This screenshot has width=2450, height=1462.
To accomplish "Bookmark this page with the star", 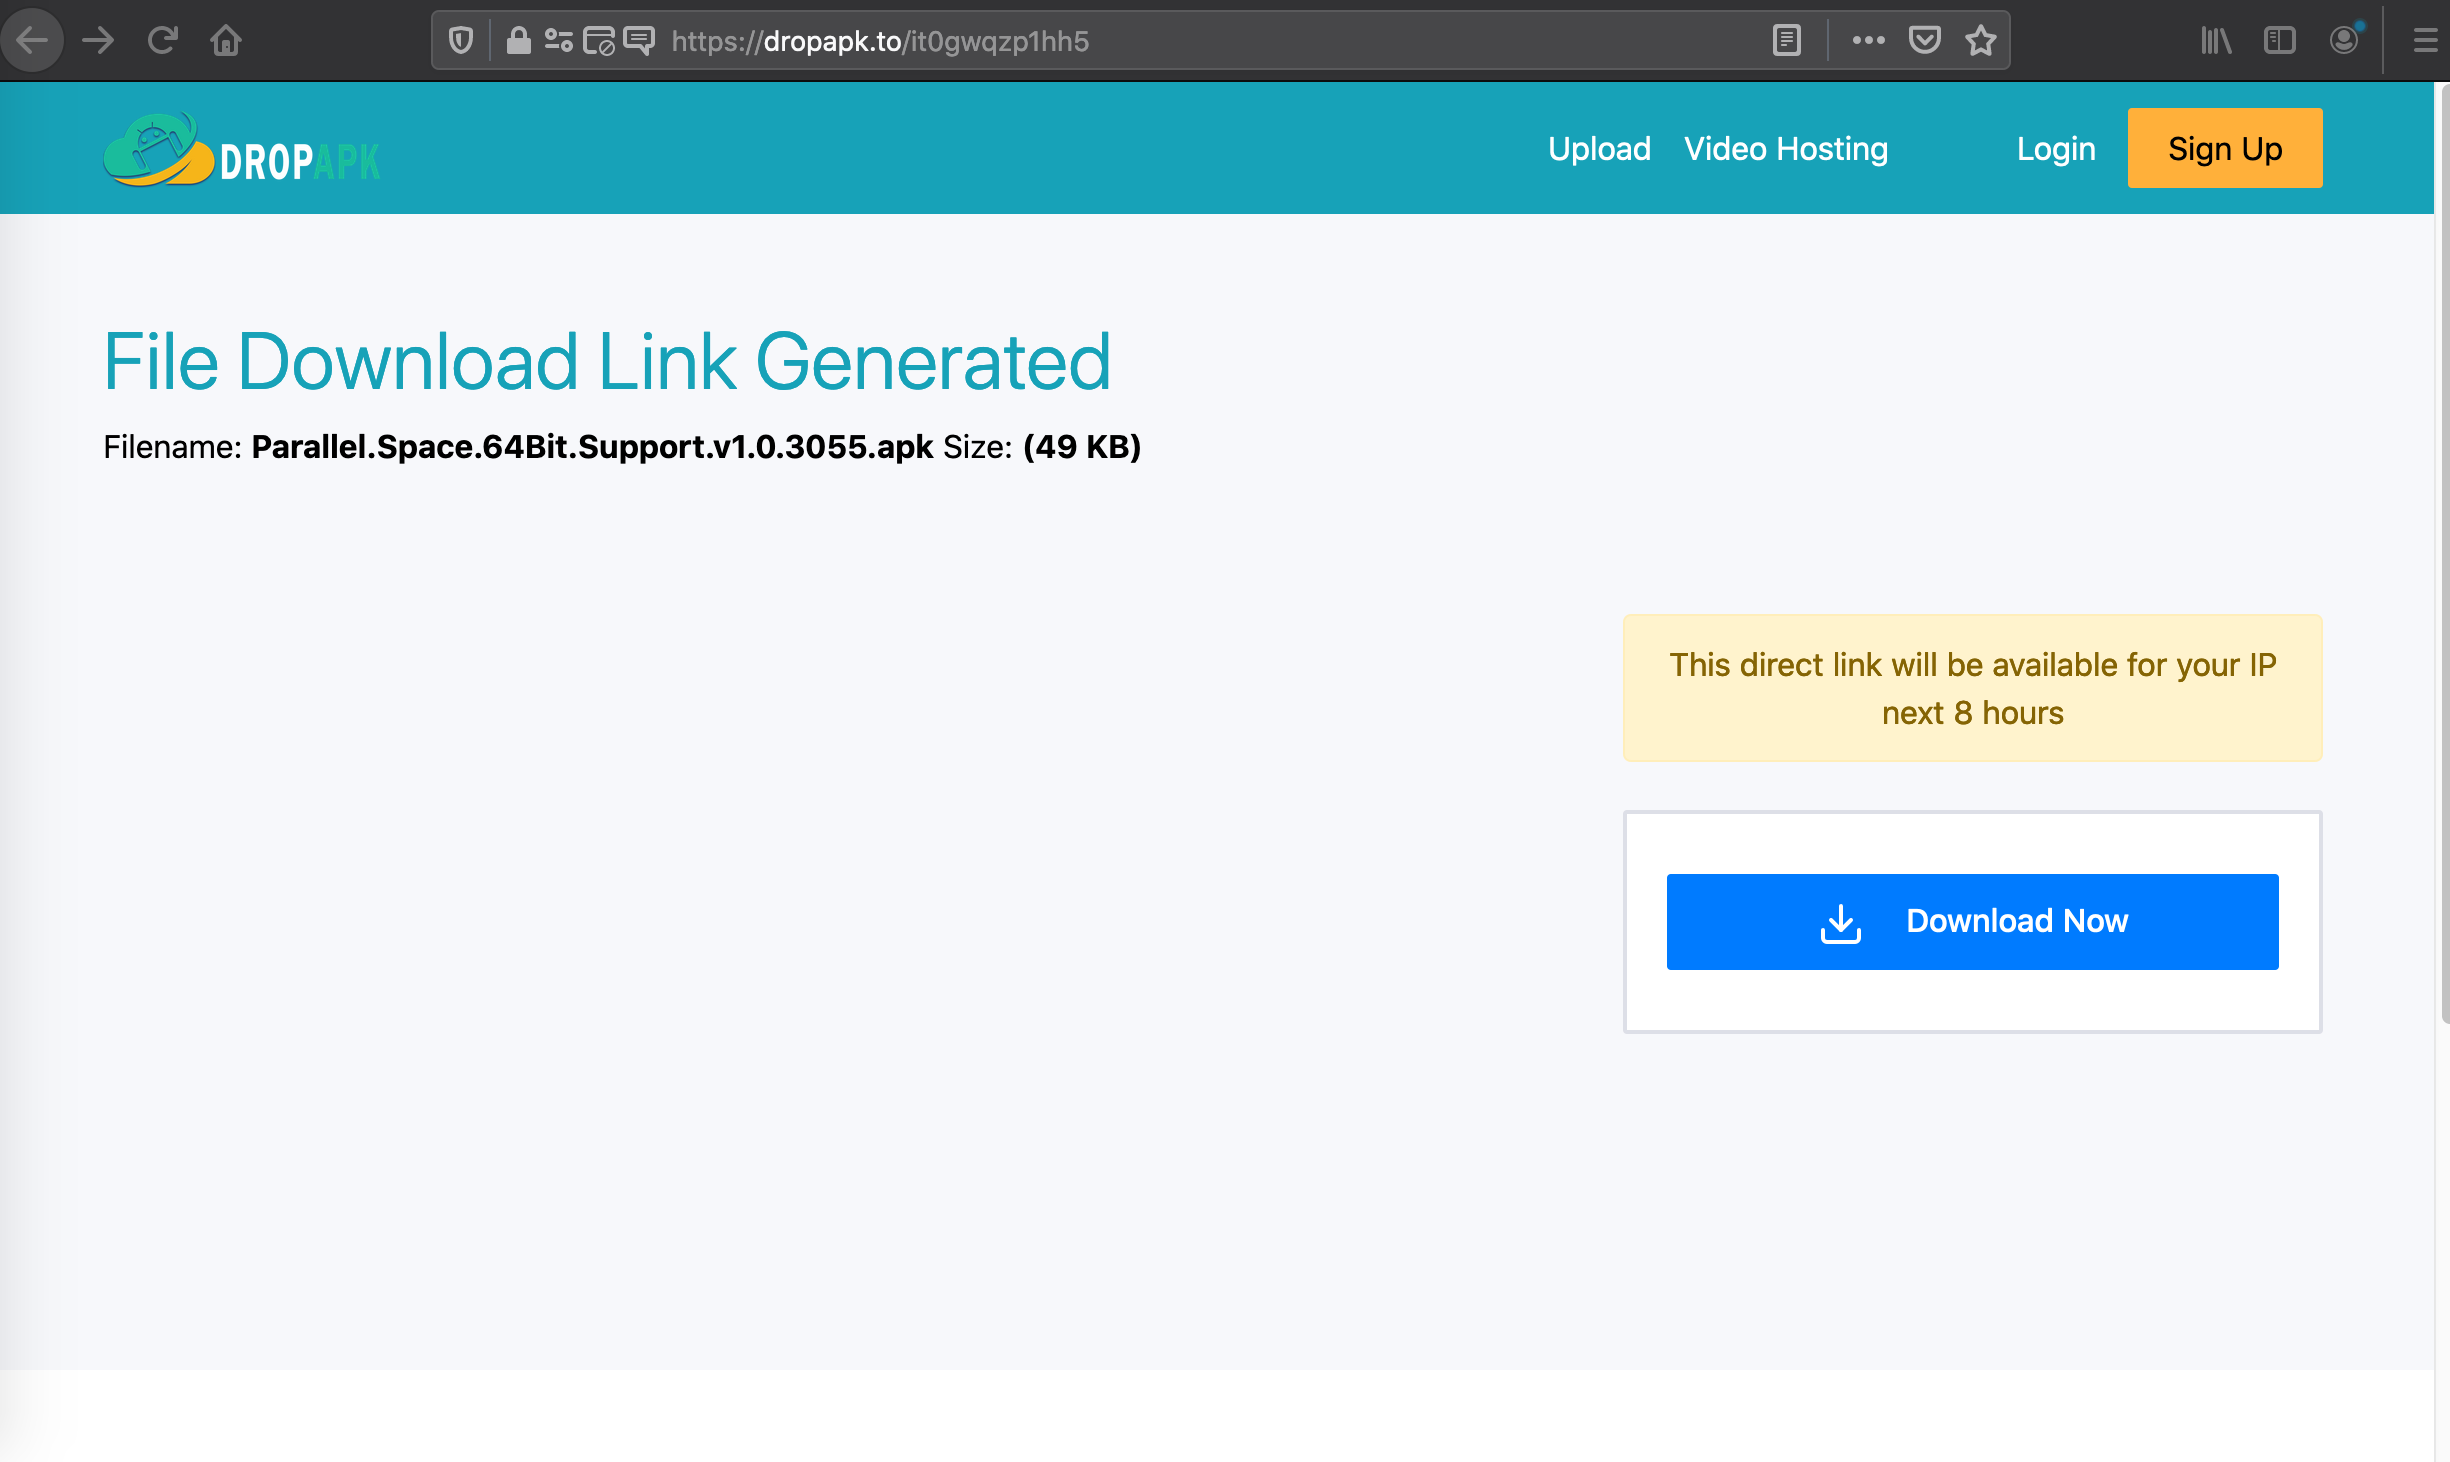I will (1982, 40).
